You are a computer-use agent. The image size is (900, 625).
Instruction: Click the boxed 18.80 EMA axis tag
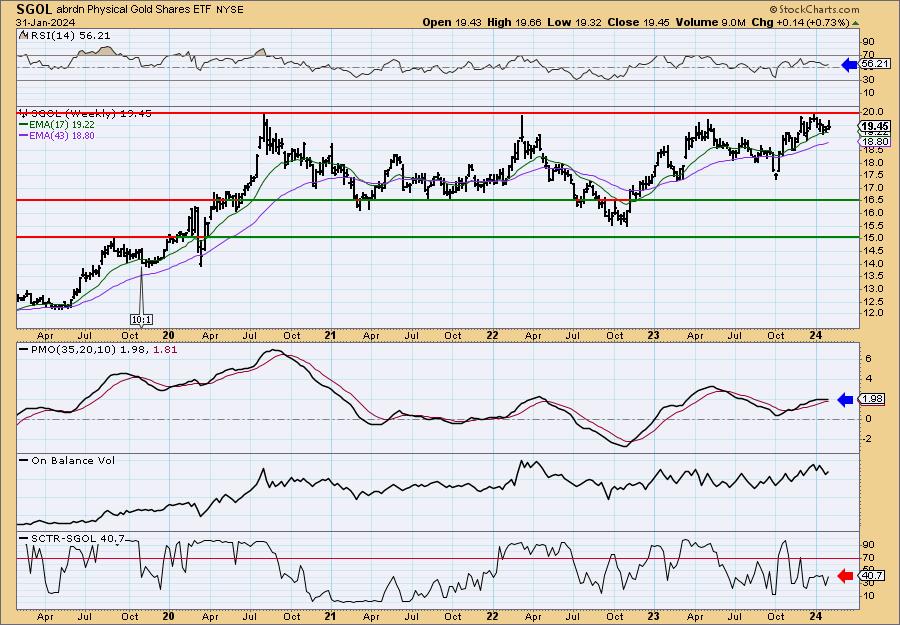[875, 142]
